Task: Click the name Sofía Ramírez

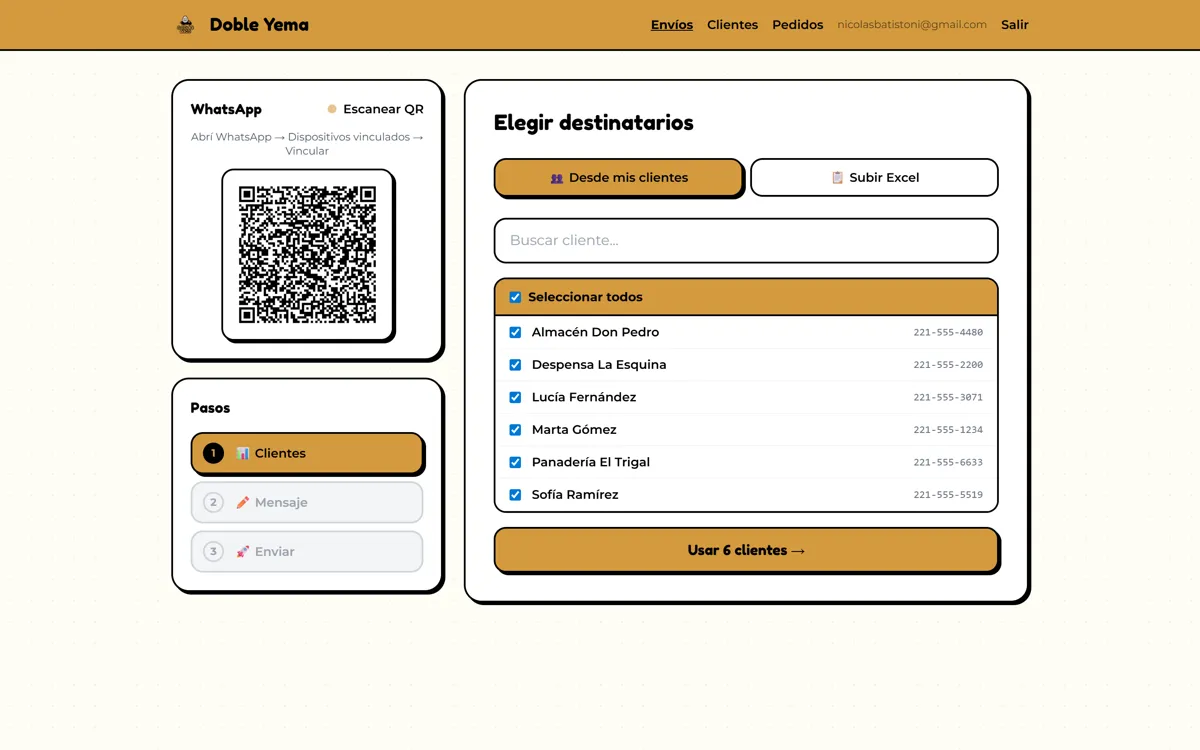Action: coord(575,495)
